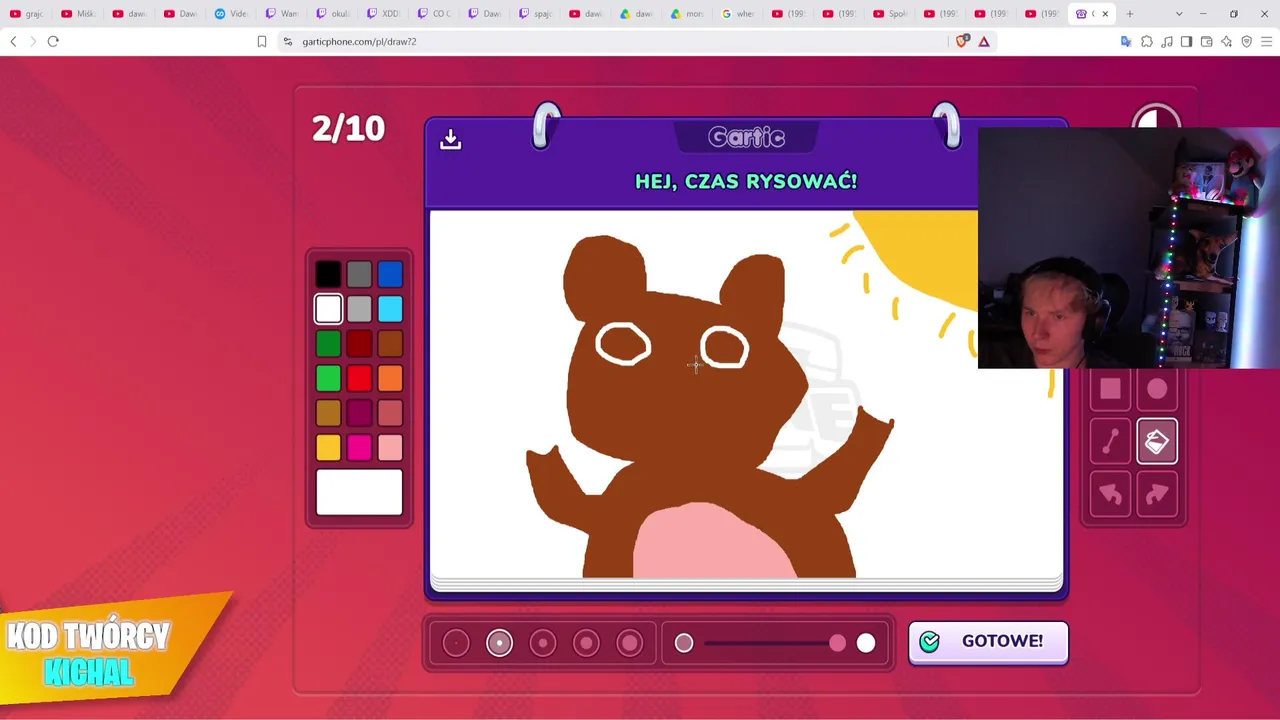Select the straight line tool
Image resolution: width=1280 pixels, height=720 pixels.
[1110, 442]
